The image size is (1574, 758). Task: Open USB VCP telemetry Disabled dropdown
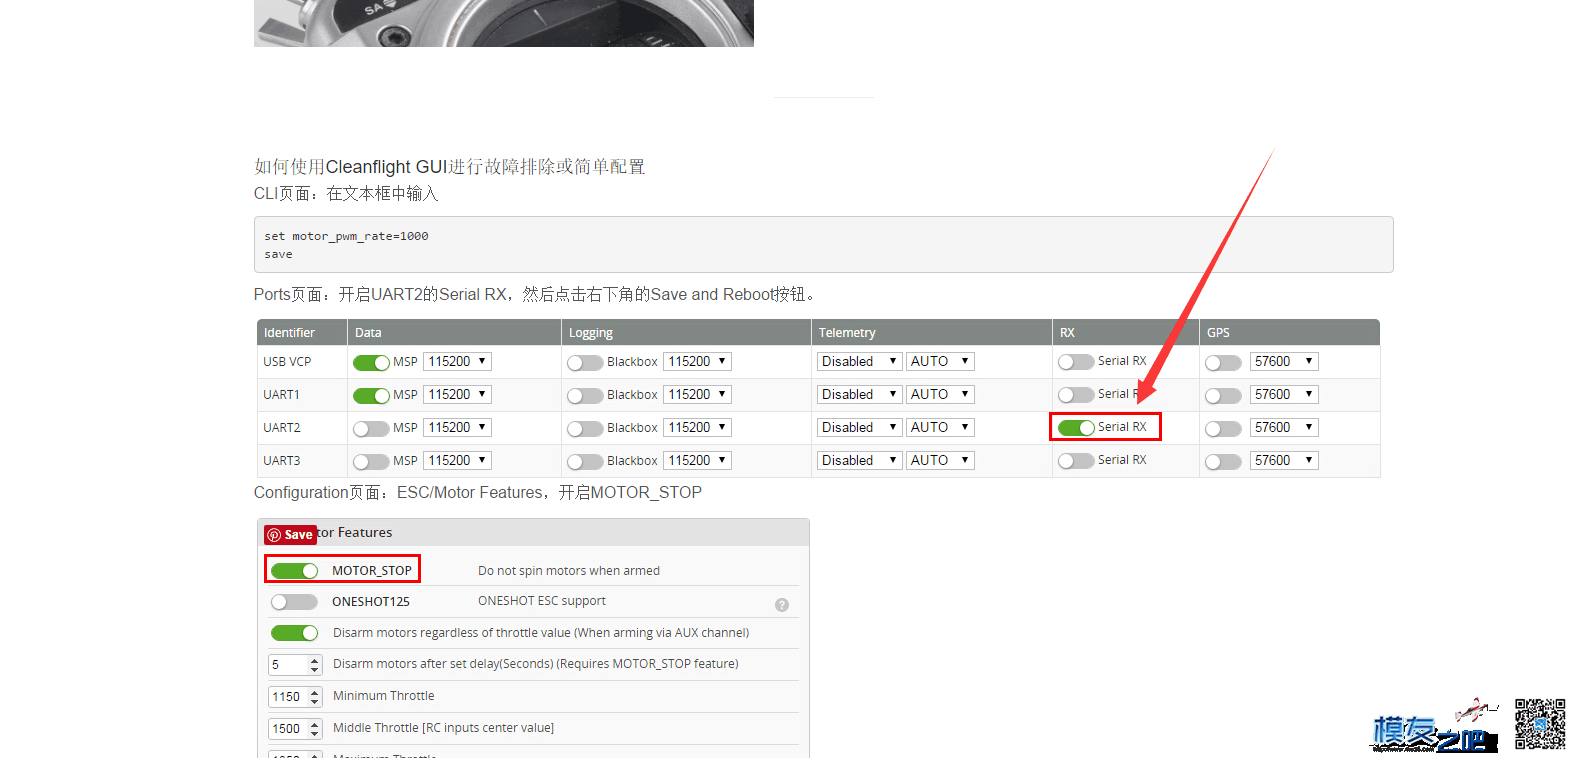point(859,361)
